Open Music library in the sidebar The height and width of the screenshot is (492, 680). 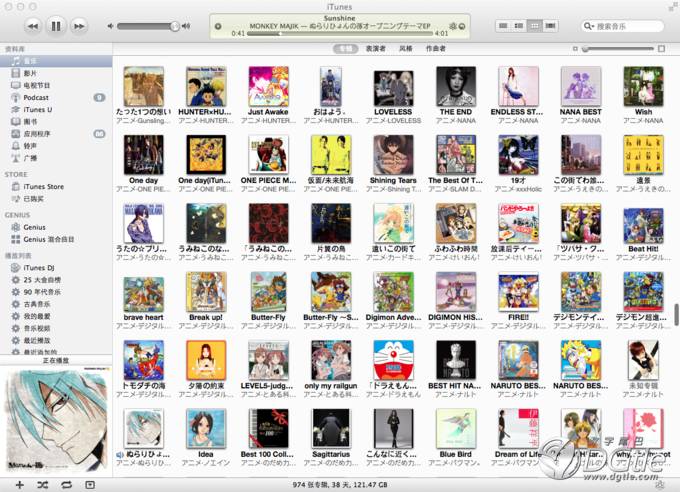tap(56, 61)
